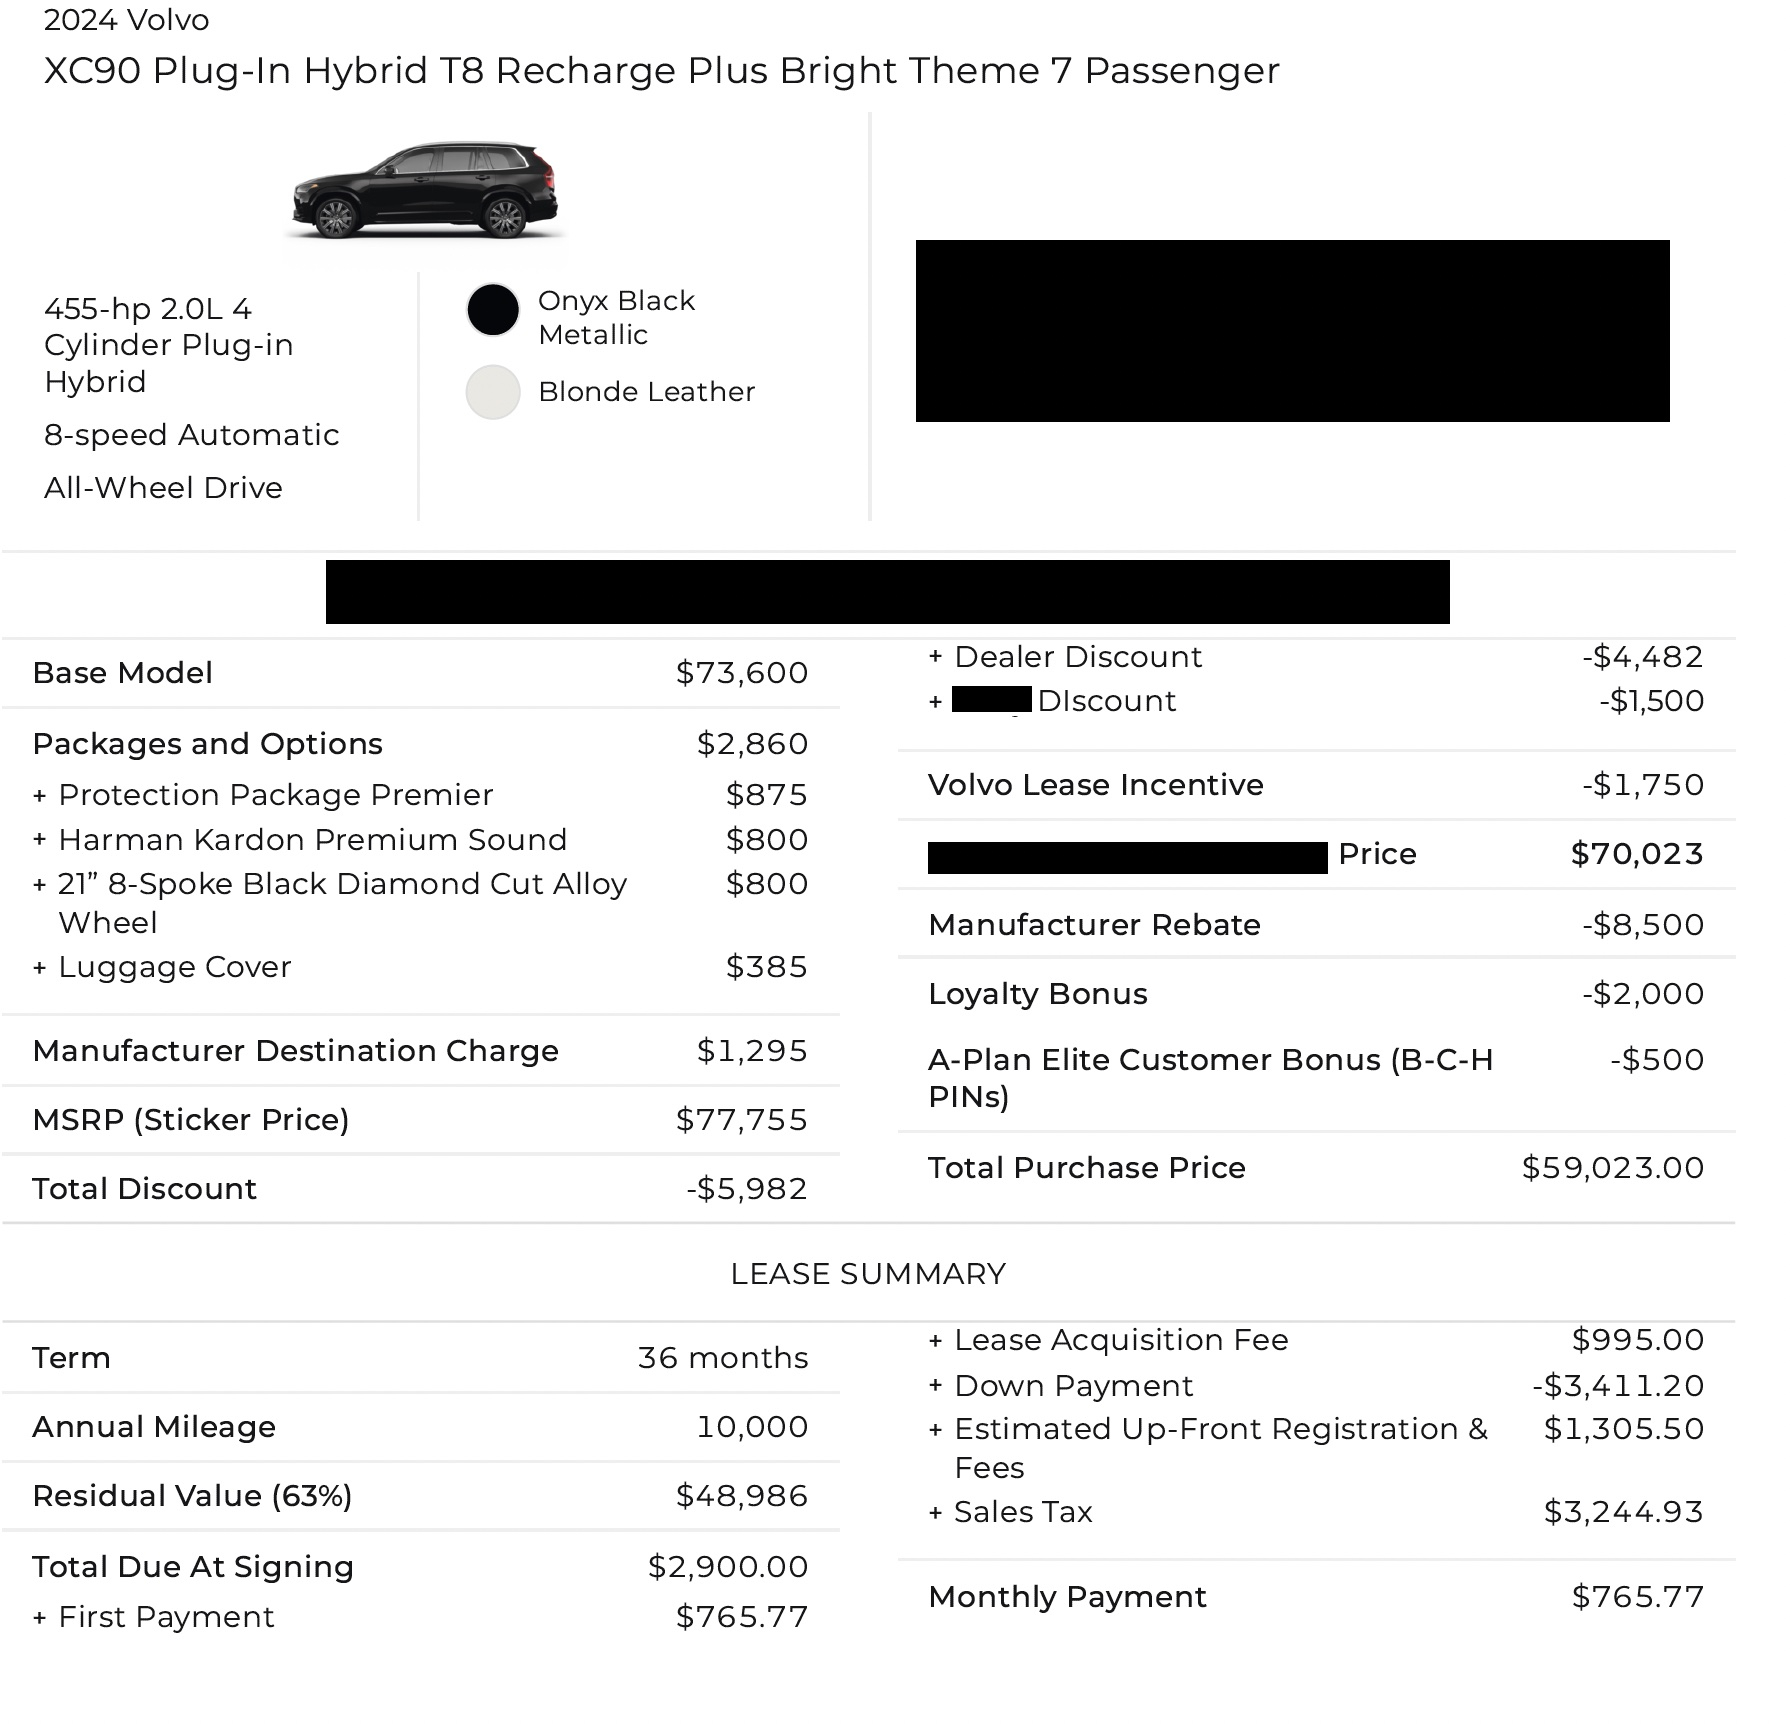Expand the Total Due At Signing row
Screen dimensions: 1790x1724
tap(420, 1567)
